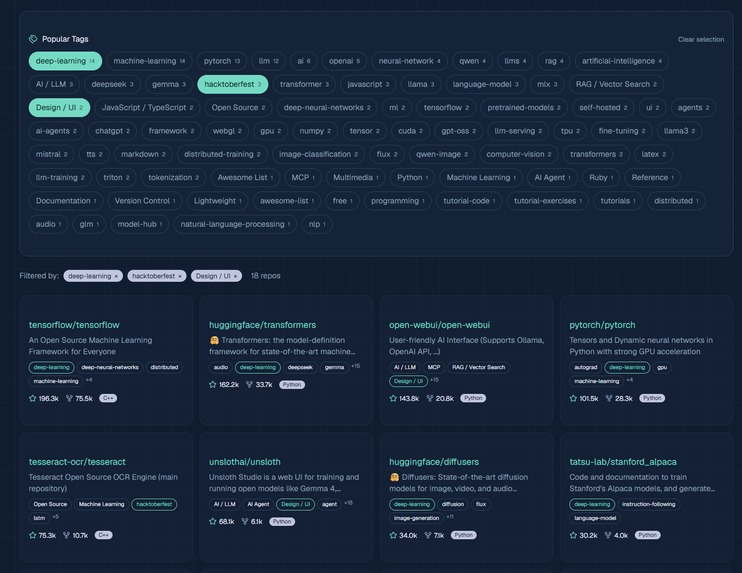
Task: Click instruction-following tag on stanford_alpaca card
Action: 648,504
